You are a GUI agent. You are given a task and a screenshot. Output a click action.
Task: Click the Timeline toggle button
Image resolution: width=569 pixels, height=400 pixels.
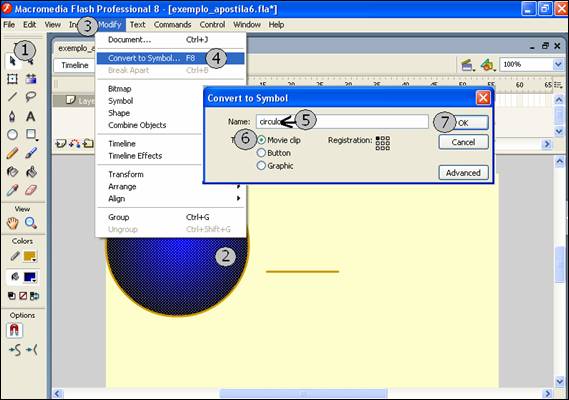tap(75, 65)
